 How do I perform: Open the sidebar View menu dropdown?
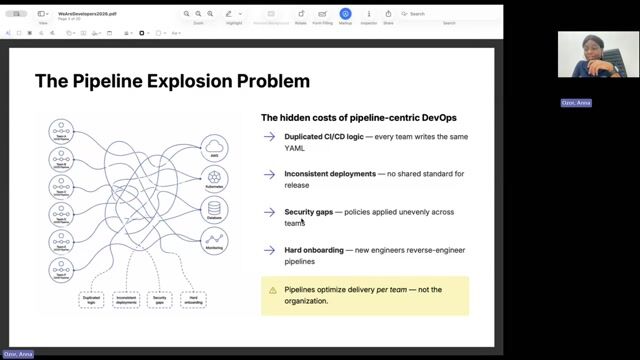point(43,14)
